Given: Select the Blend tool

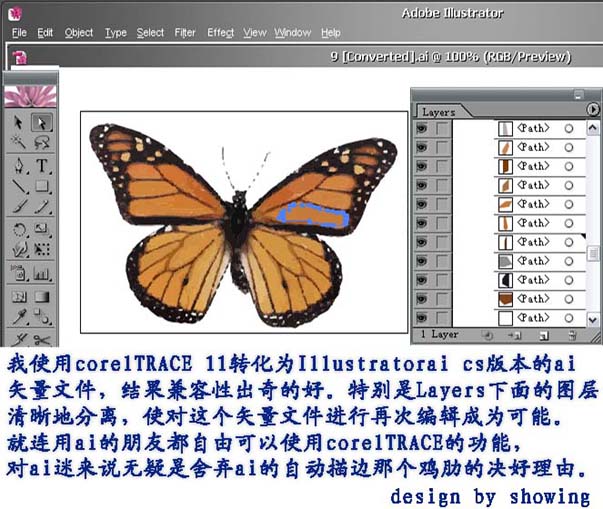Looking at the screenshot, I should click(42, 317).
